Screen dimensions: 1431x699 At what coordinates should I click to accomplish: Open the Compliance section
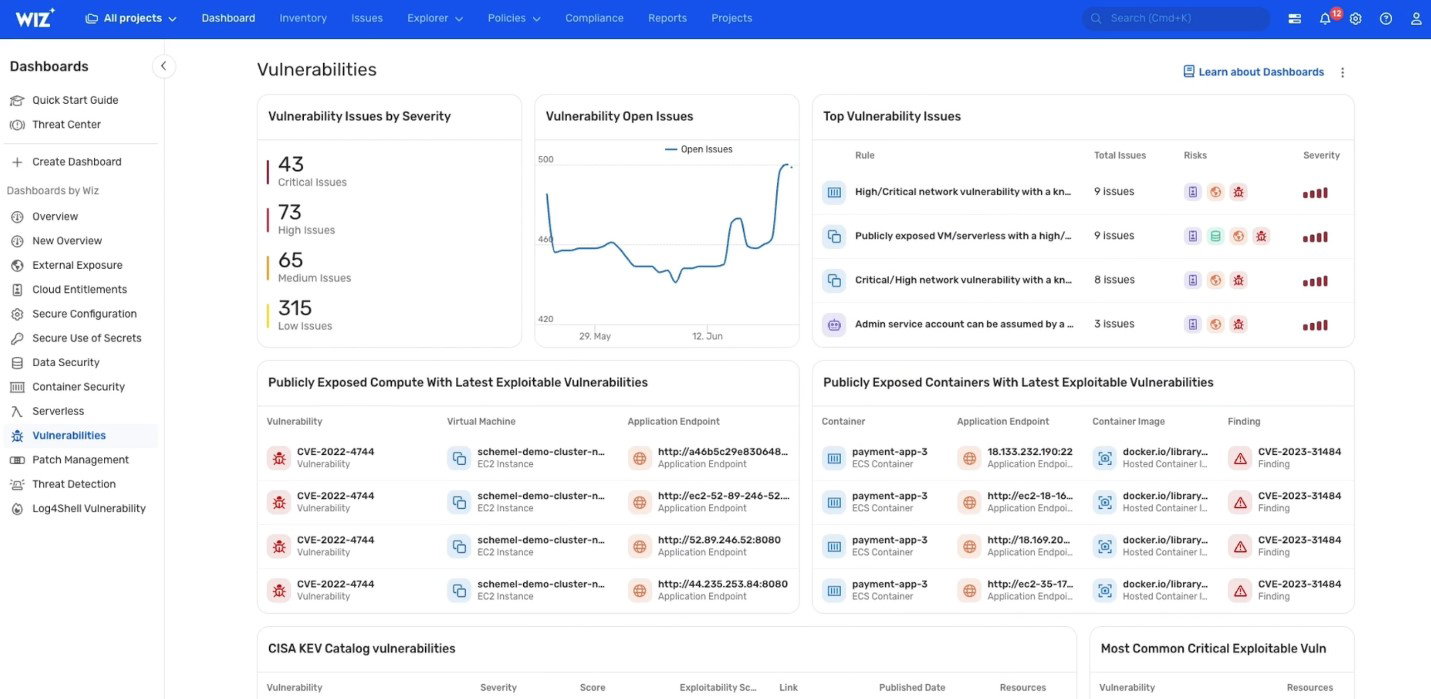coord(593,17)
